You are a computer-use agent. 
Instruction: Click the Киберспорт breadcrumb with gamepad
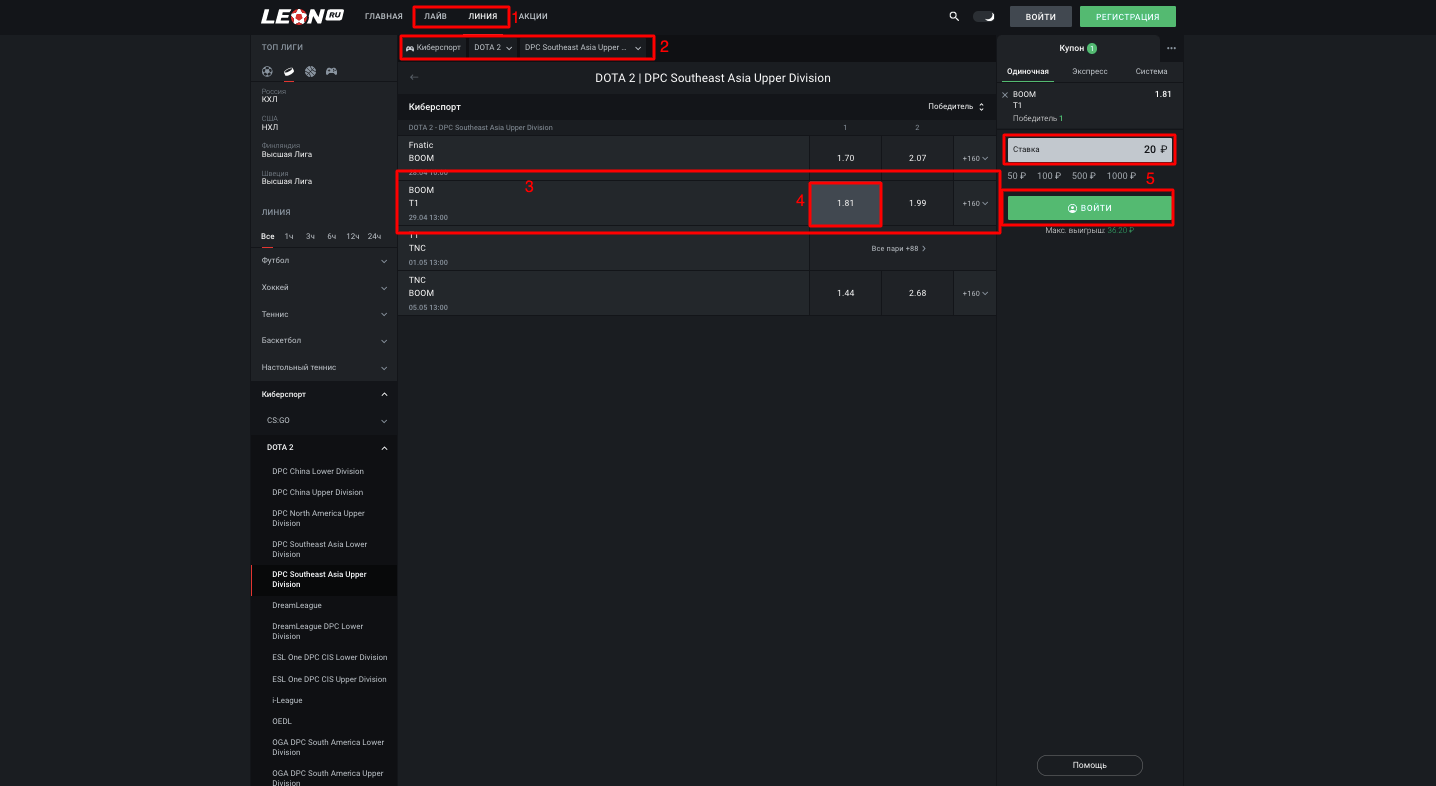point(433,47)
